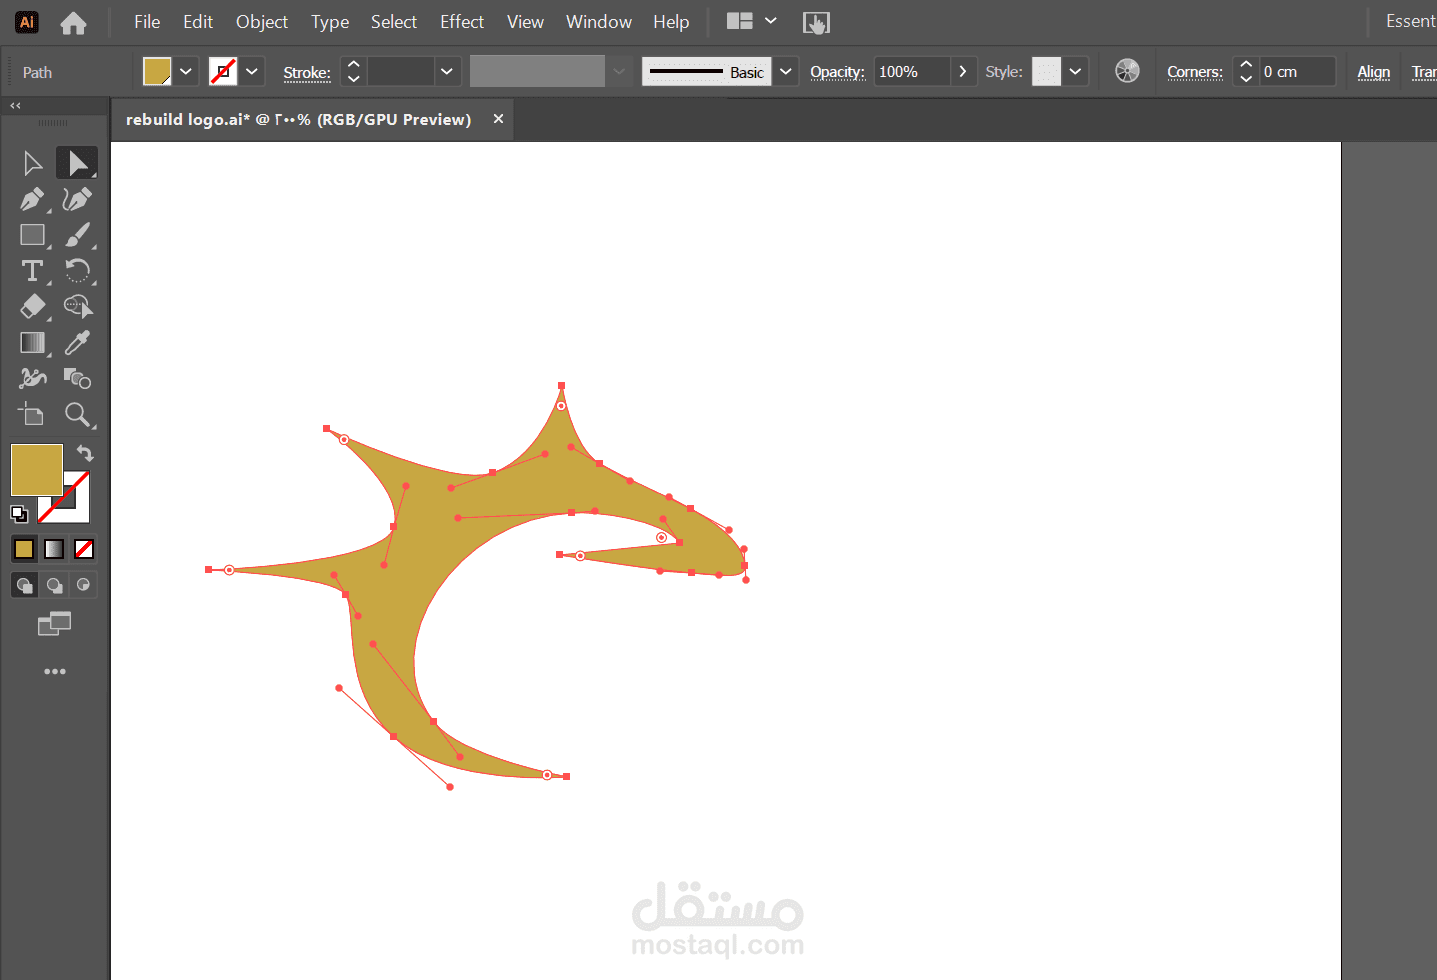Viewport: 1437px width, 980px height.
Task: Select the Direct Selection tool
Action: tap(77, 163)
